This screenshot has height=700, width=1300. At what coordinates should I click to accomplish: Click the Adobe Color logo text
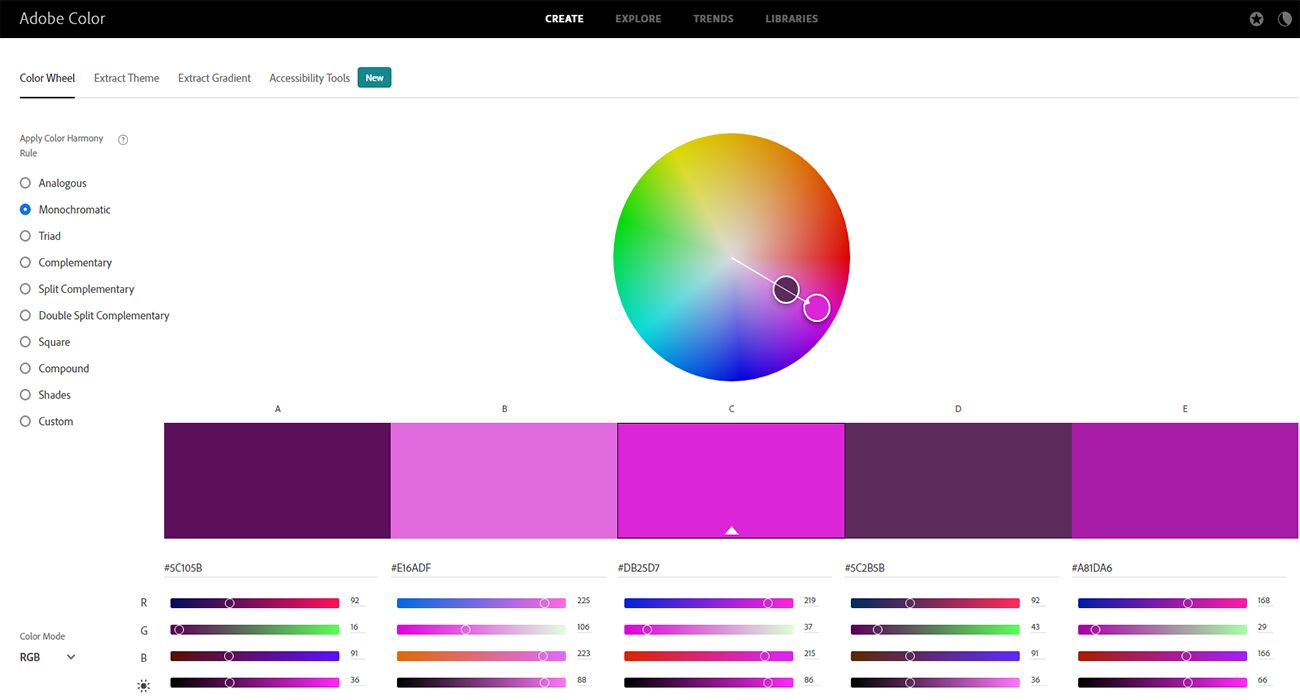tap(62, 19)
